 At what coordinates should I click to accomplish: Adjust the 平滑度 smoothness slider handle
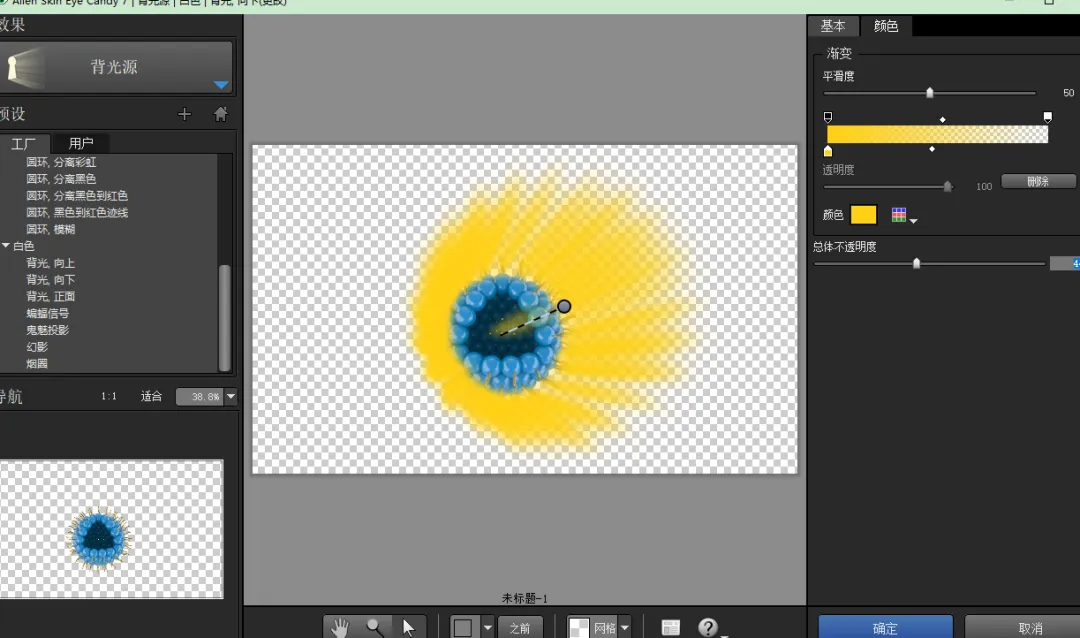point(930,92)
